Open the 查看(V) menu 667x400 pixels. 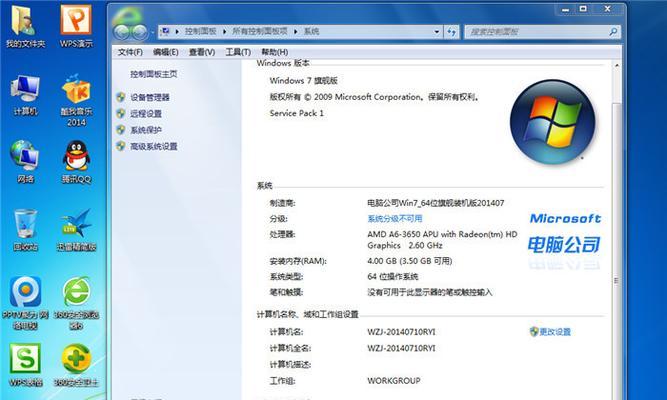coord(202,52)
